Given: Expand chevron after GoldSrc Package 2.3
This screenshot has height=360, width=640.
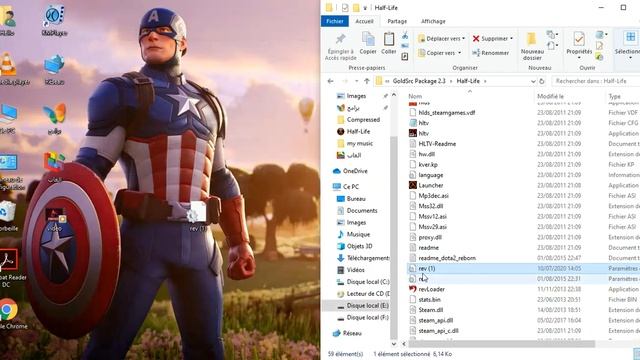Looking at the screenshot, I should [451, 81].
